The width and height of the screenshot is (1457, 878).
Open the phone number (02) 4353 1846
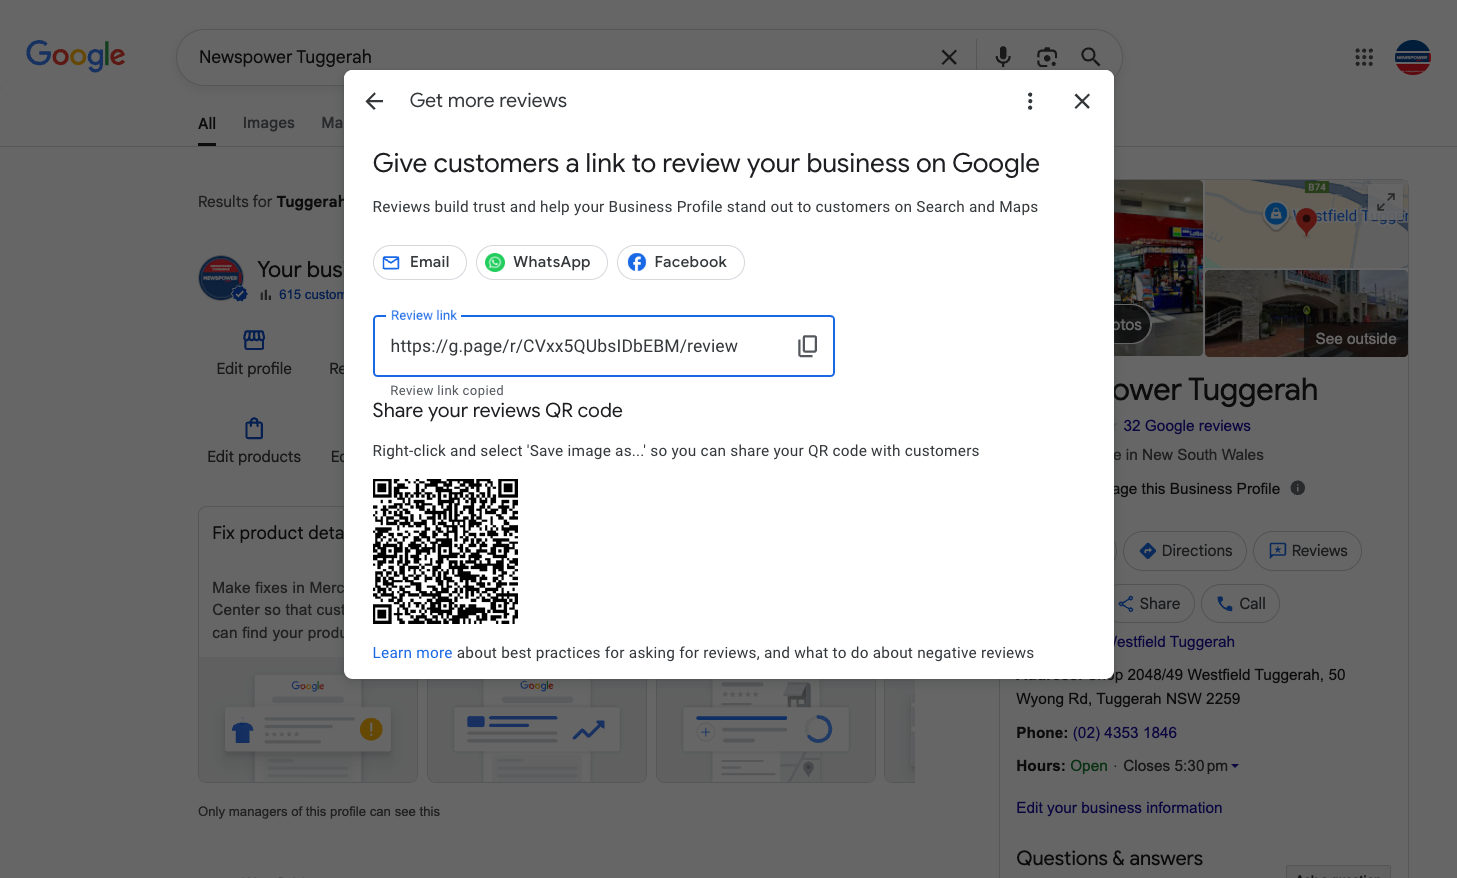pyautogui.click(x=1125, y=733)
